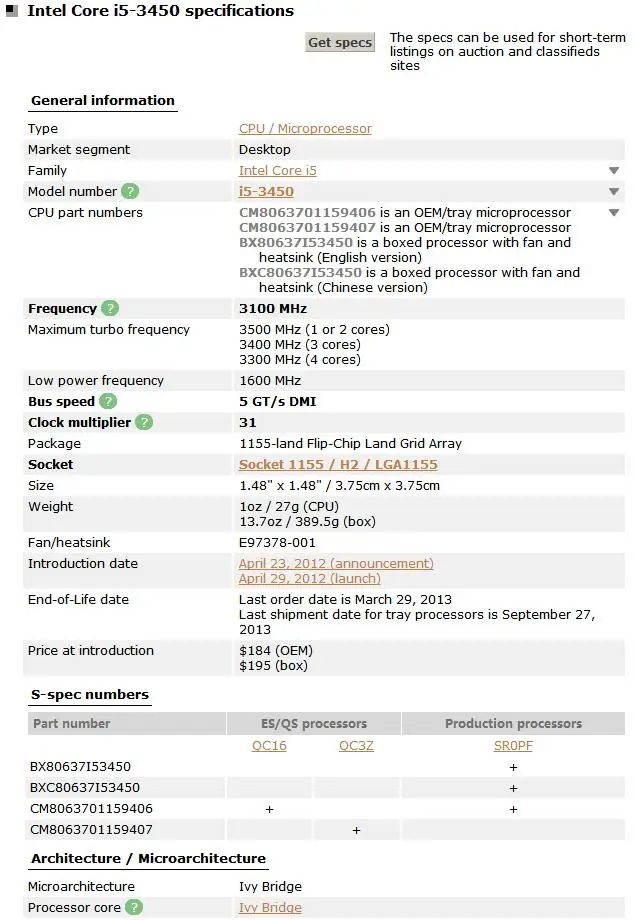Expand the Model number row arrow
This screenshot has height=920, width=635.
tap(614, 192)
